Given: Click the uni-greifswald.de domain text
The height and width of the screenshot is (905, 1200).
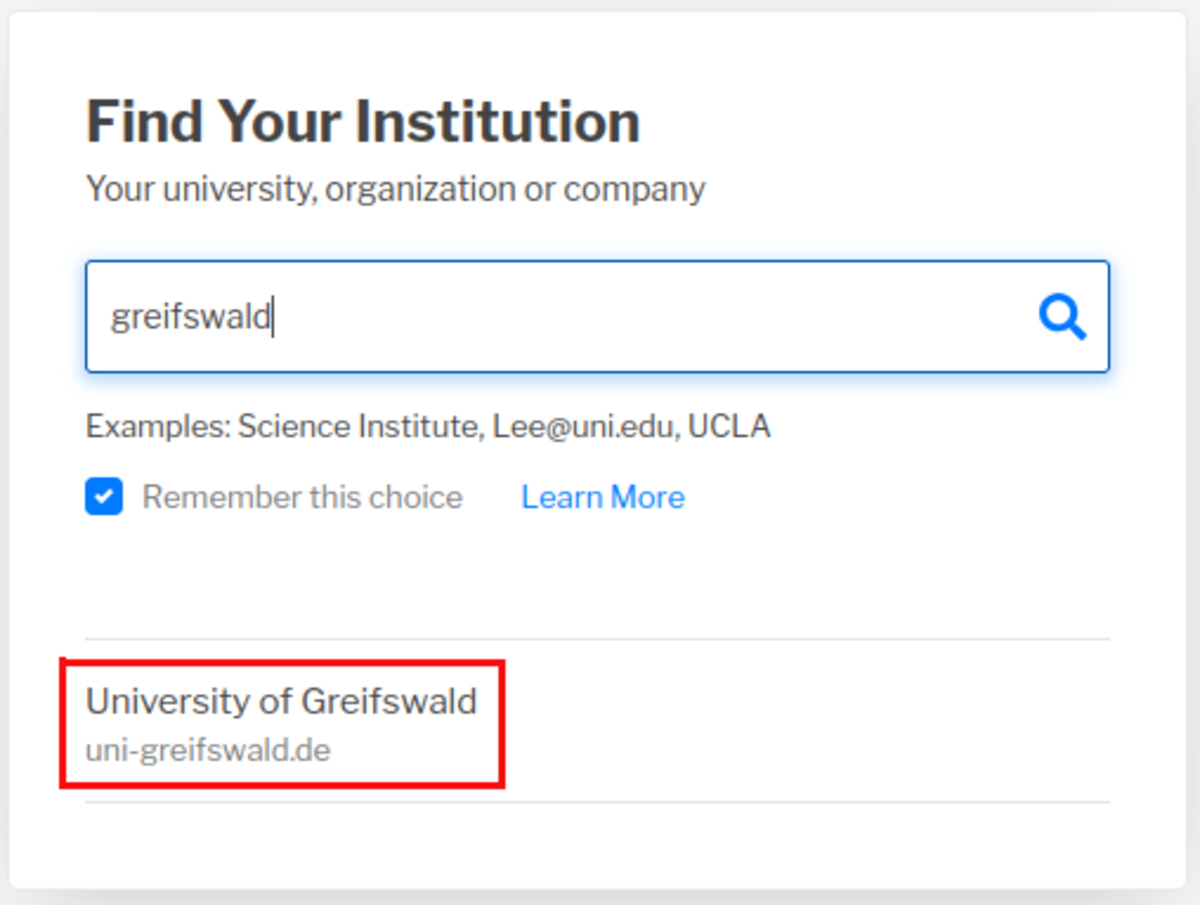Looking at the screenshot, I should coord(208,749).
